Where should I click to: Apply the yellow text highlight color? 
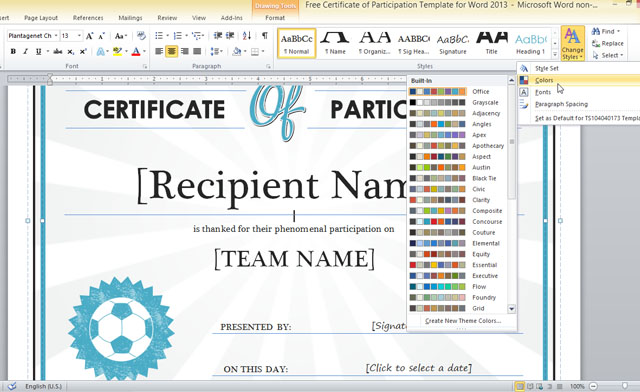pyautogui.click(x=118, y=51)
